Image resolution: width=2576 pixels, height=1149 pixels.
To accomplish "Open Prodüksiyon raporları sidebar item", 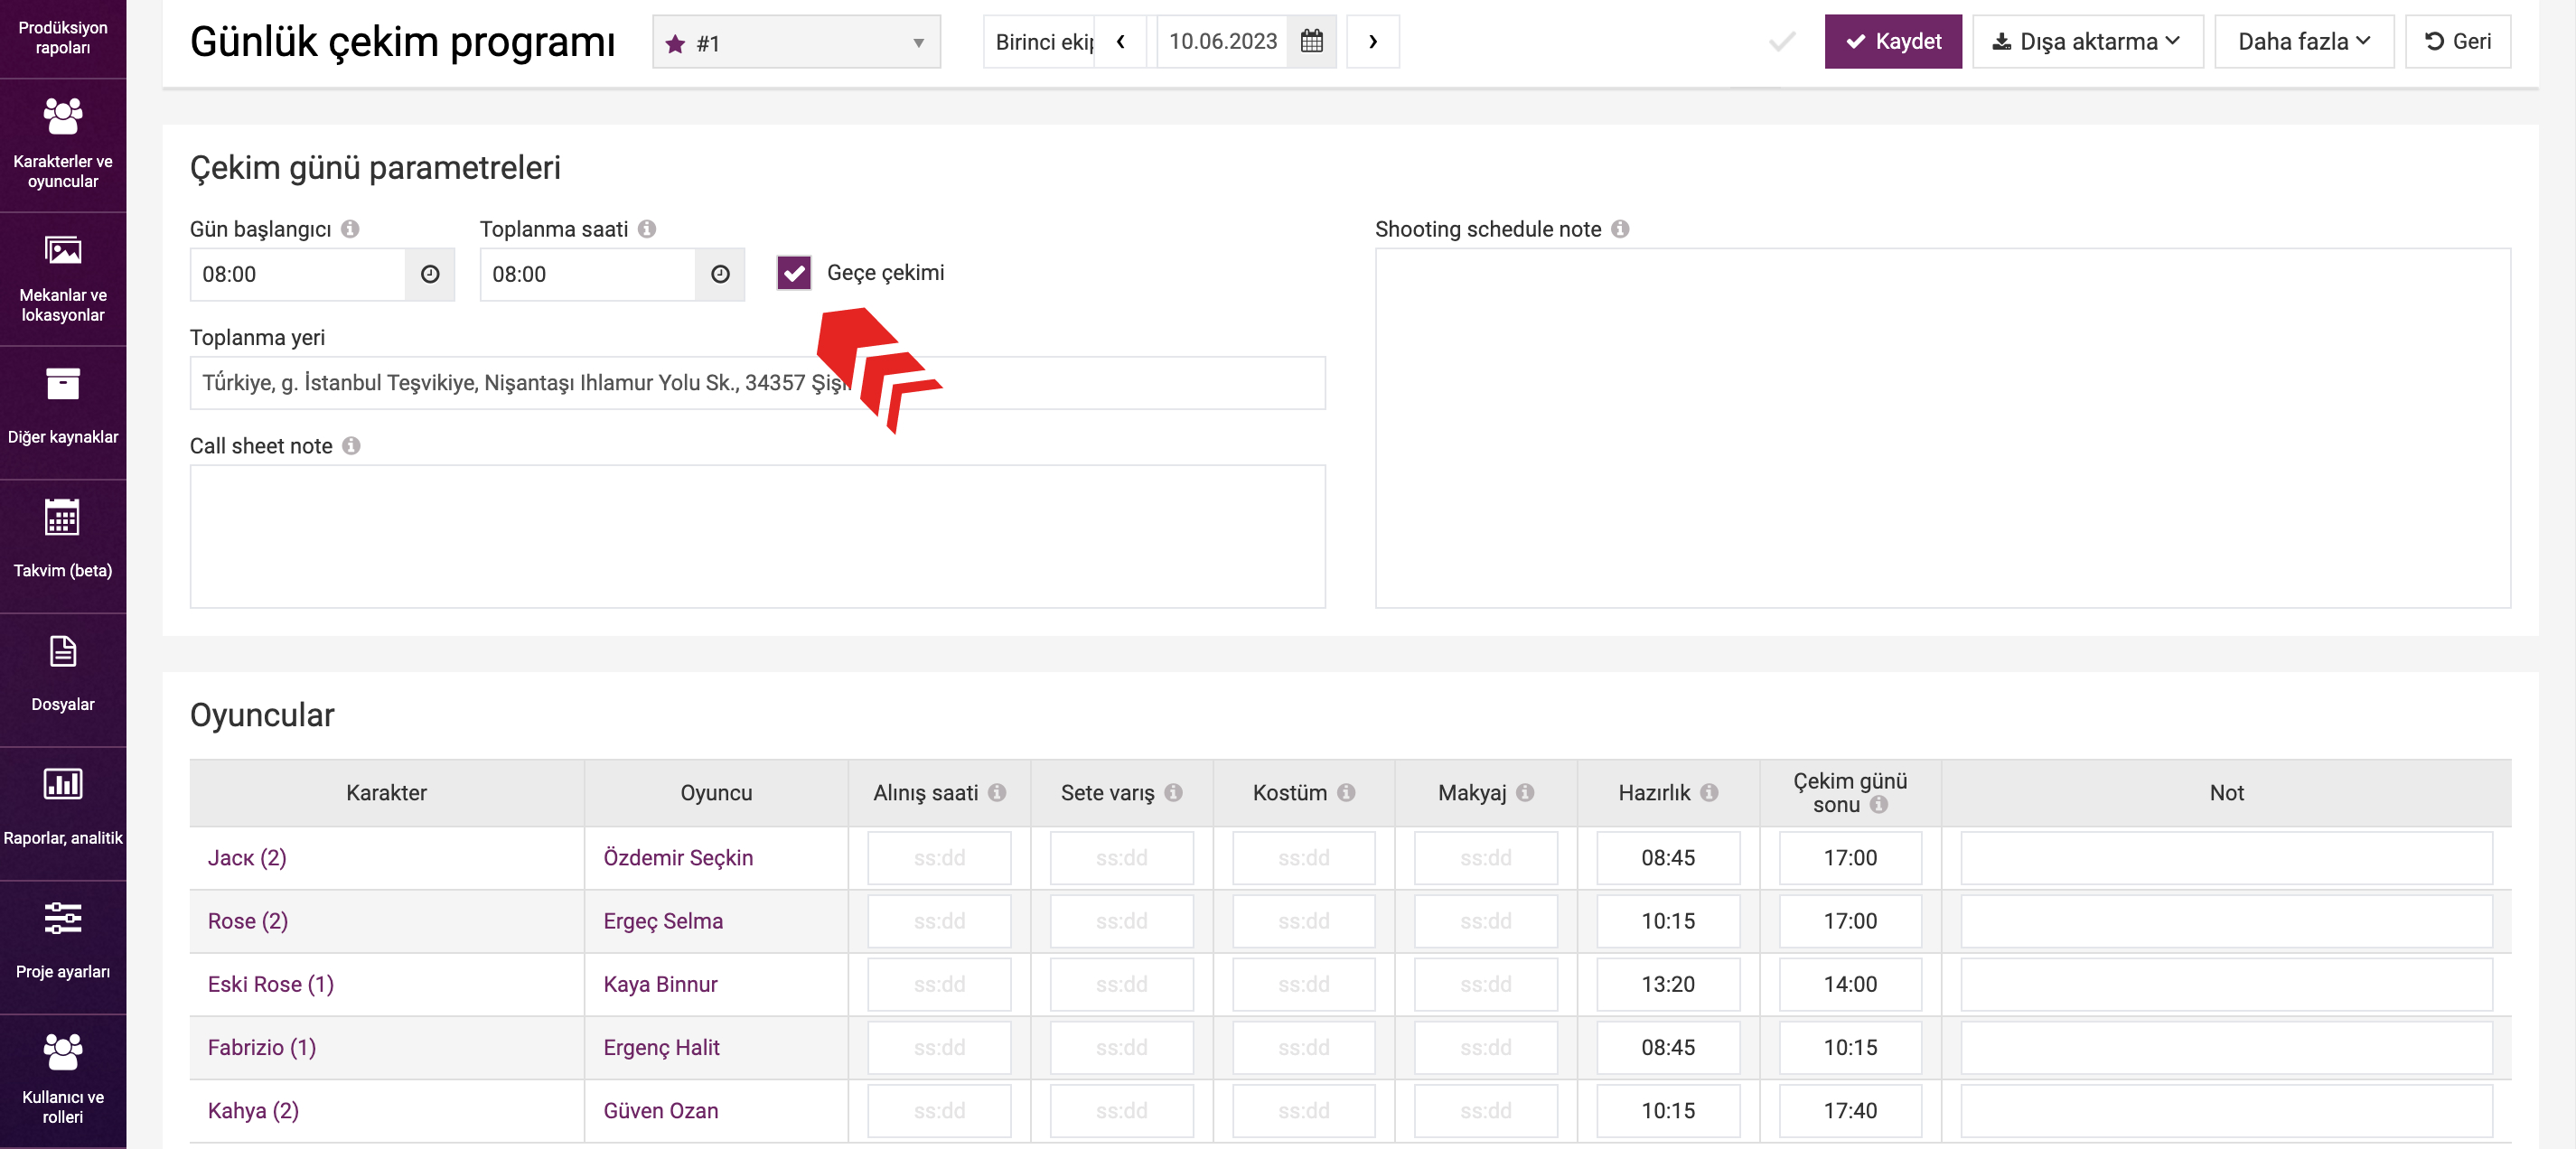I will pyautogui.click(x=63, y=38).
